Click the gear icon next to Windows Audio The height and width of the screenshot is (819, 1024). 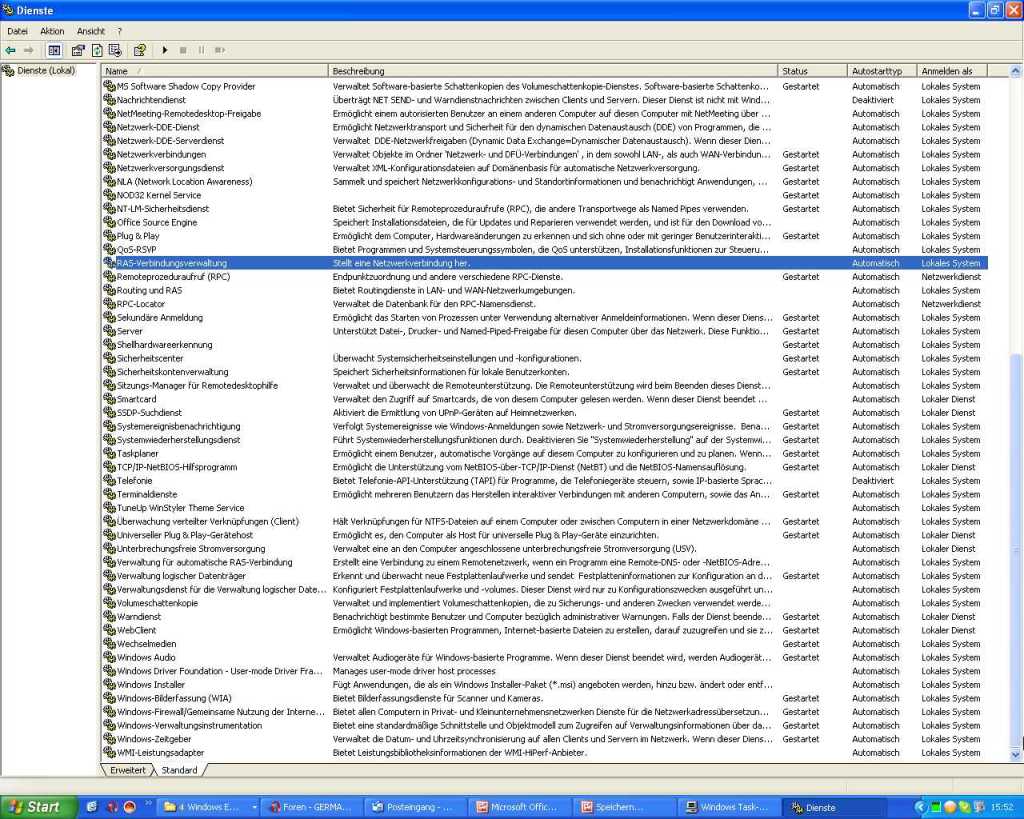pyautogui.click(x=109, y=657)
